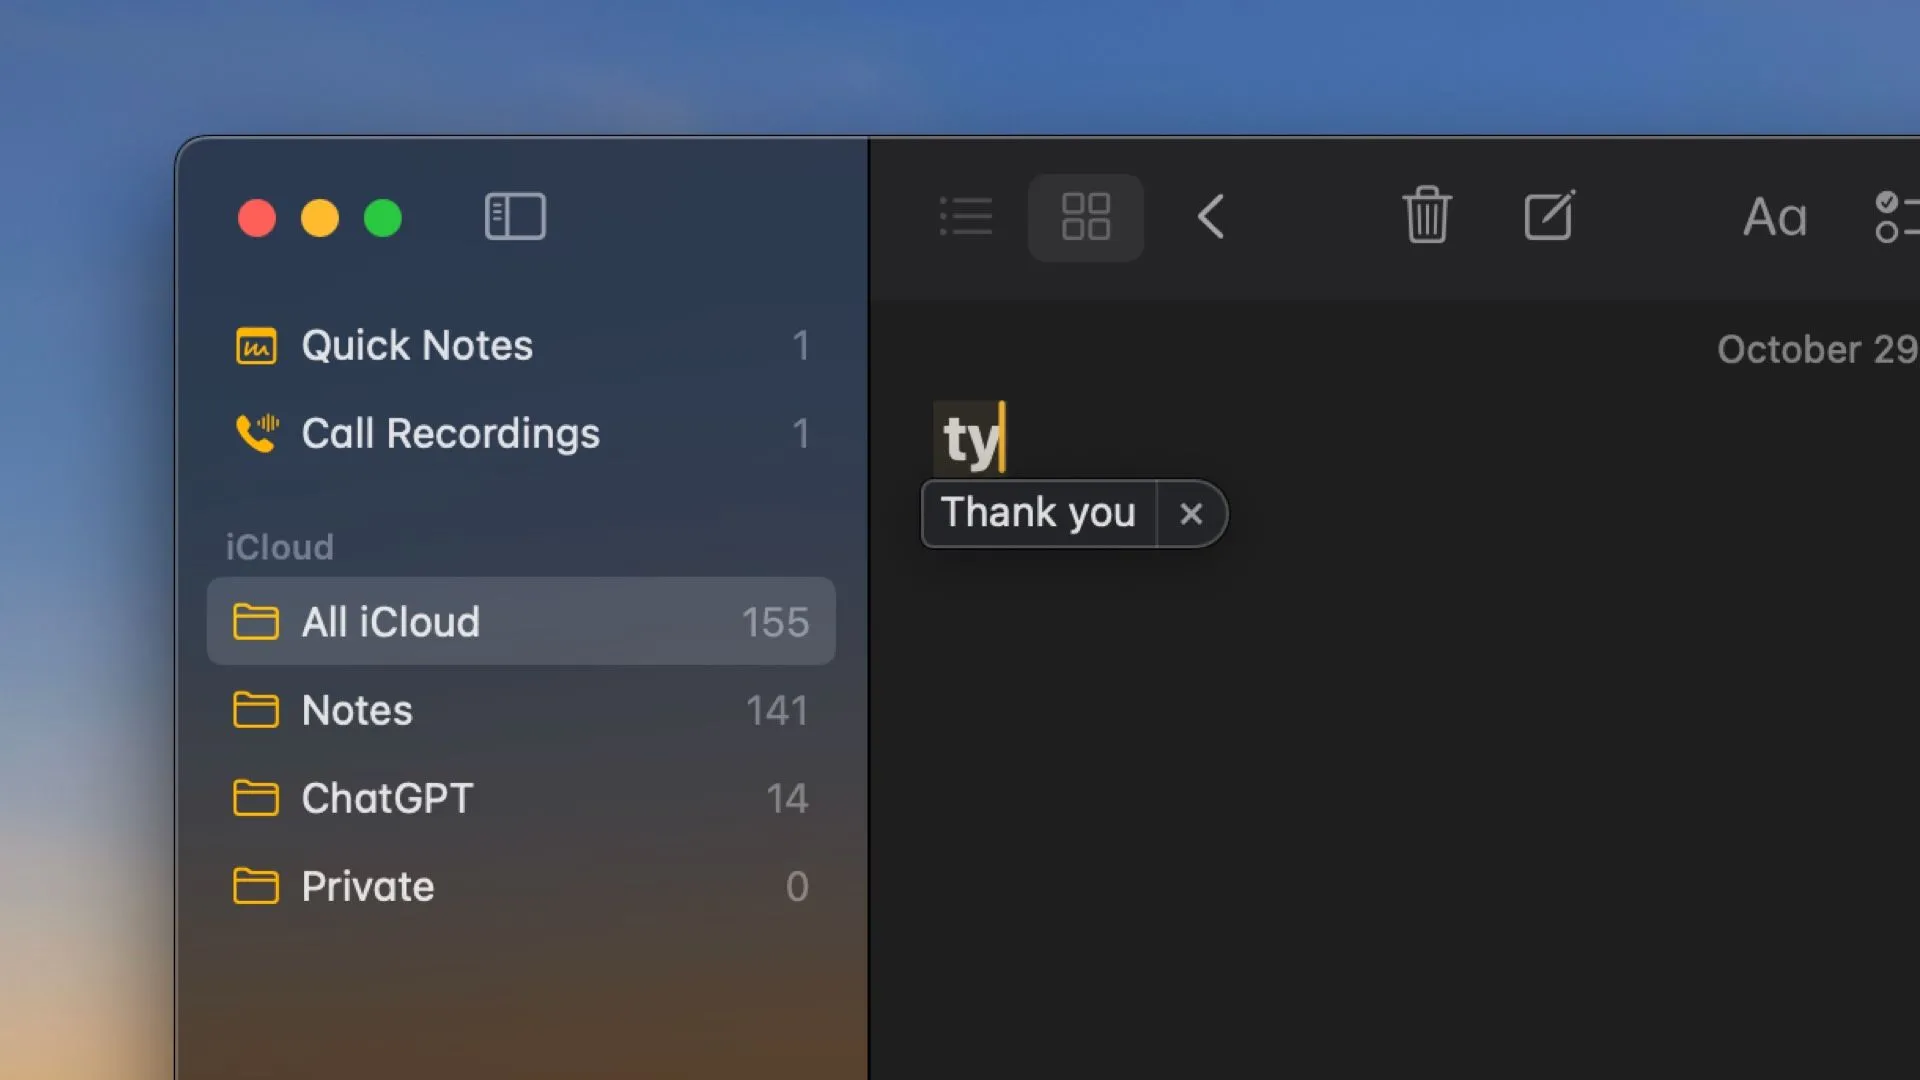Open the Private folder
Viewport: 1920px width, 1080px height.
point(521,886)
